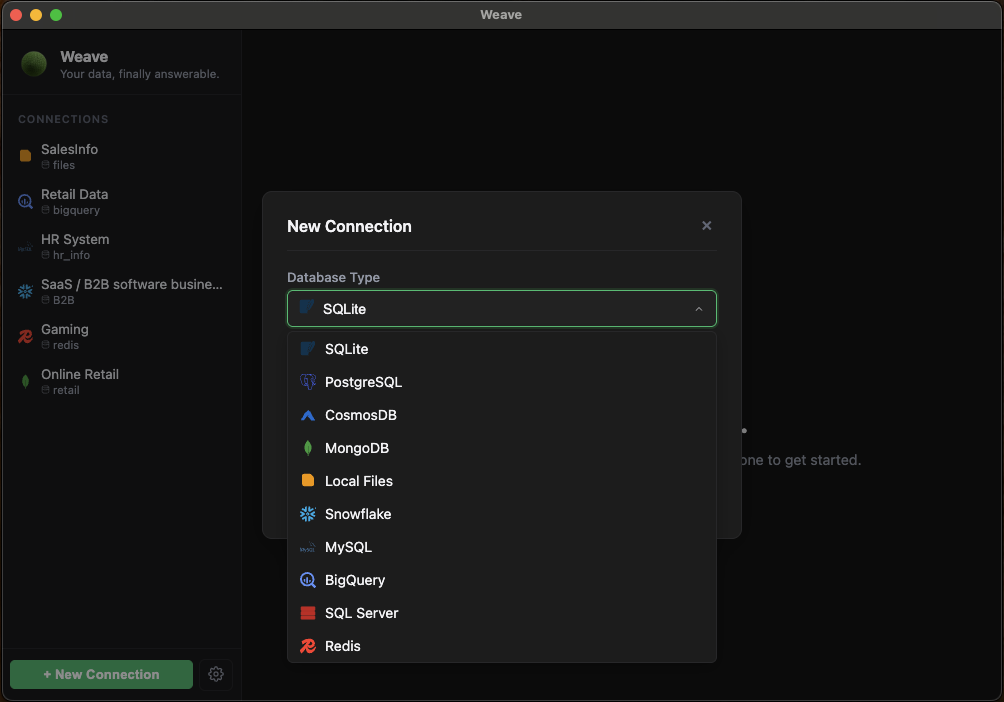Viewport: 1004px width, 702px height.
Task: Click 'Your data, finally answerable.' tagline
Action: pos(140,74)
